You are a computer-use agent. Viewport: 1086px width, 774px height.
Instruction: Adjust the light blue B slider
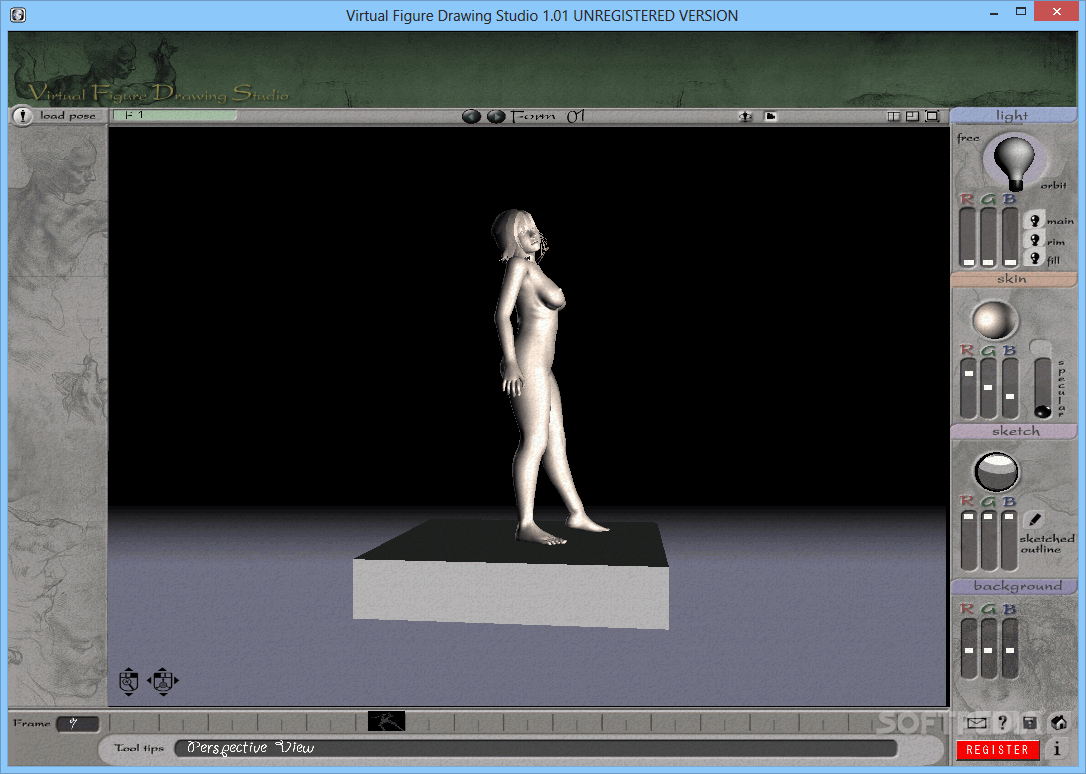click(1010, 237)
